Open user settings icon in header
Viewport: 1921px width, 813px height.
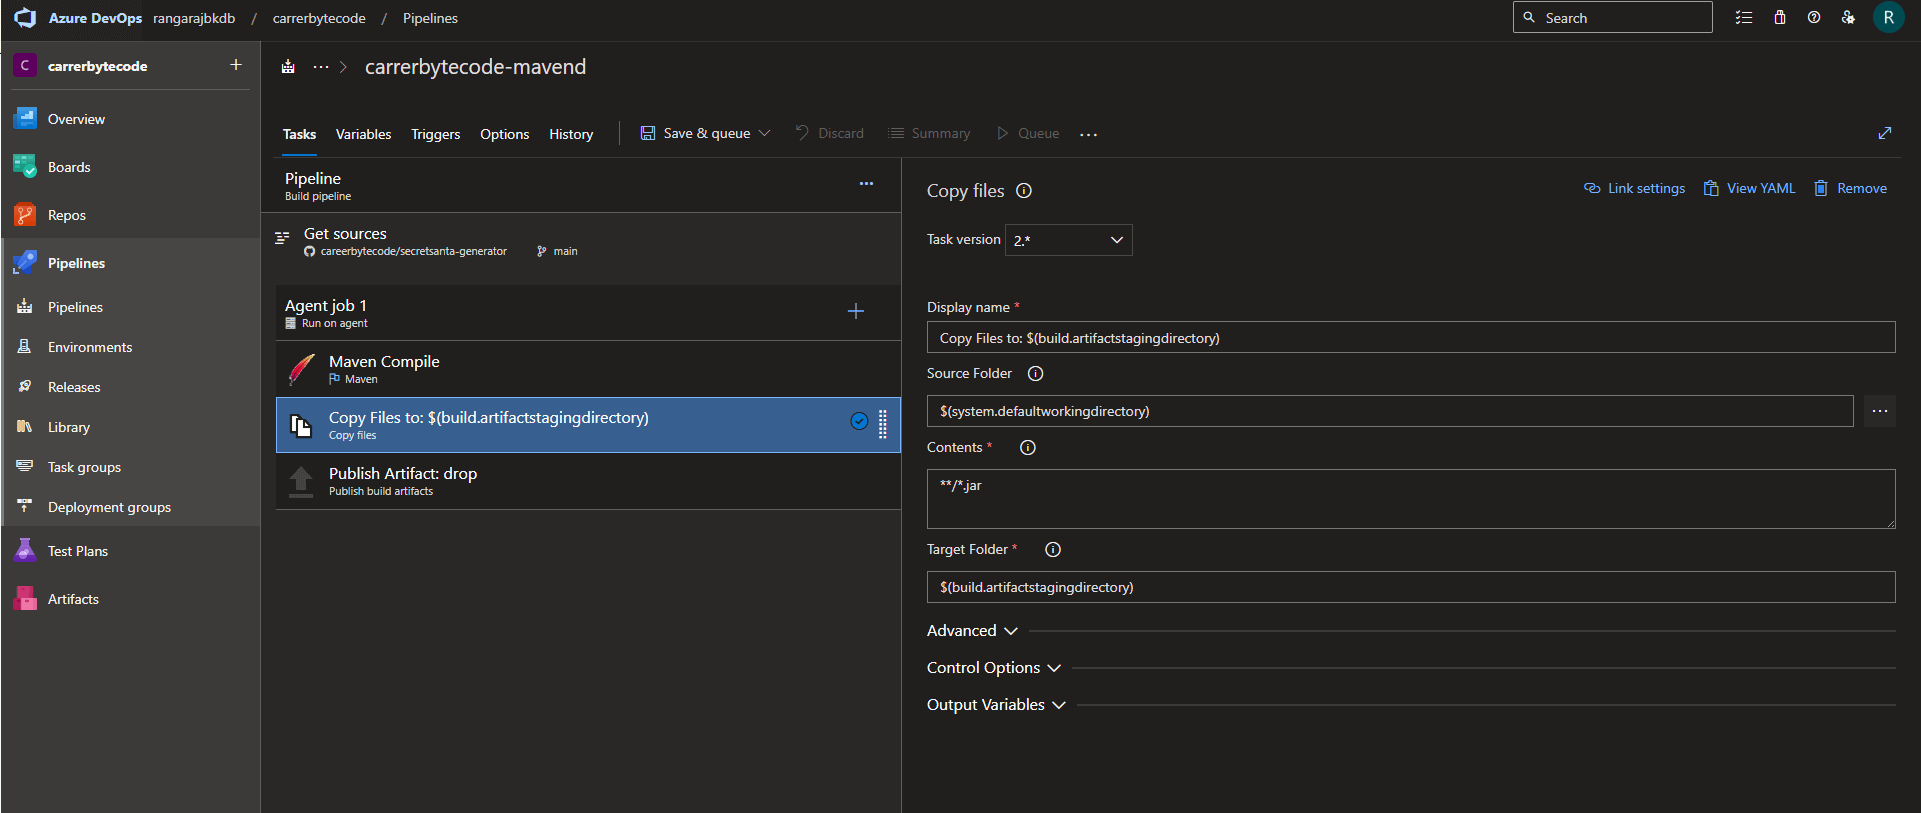(1848, 18)
